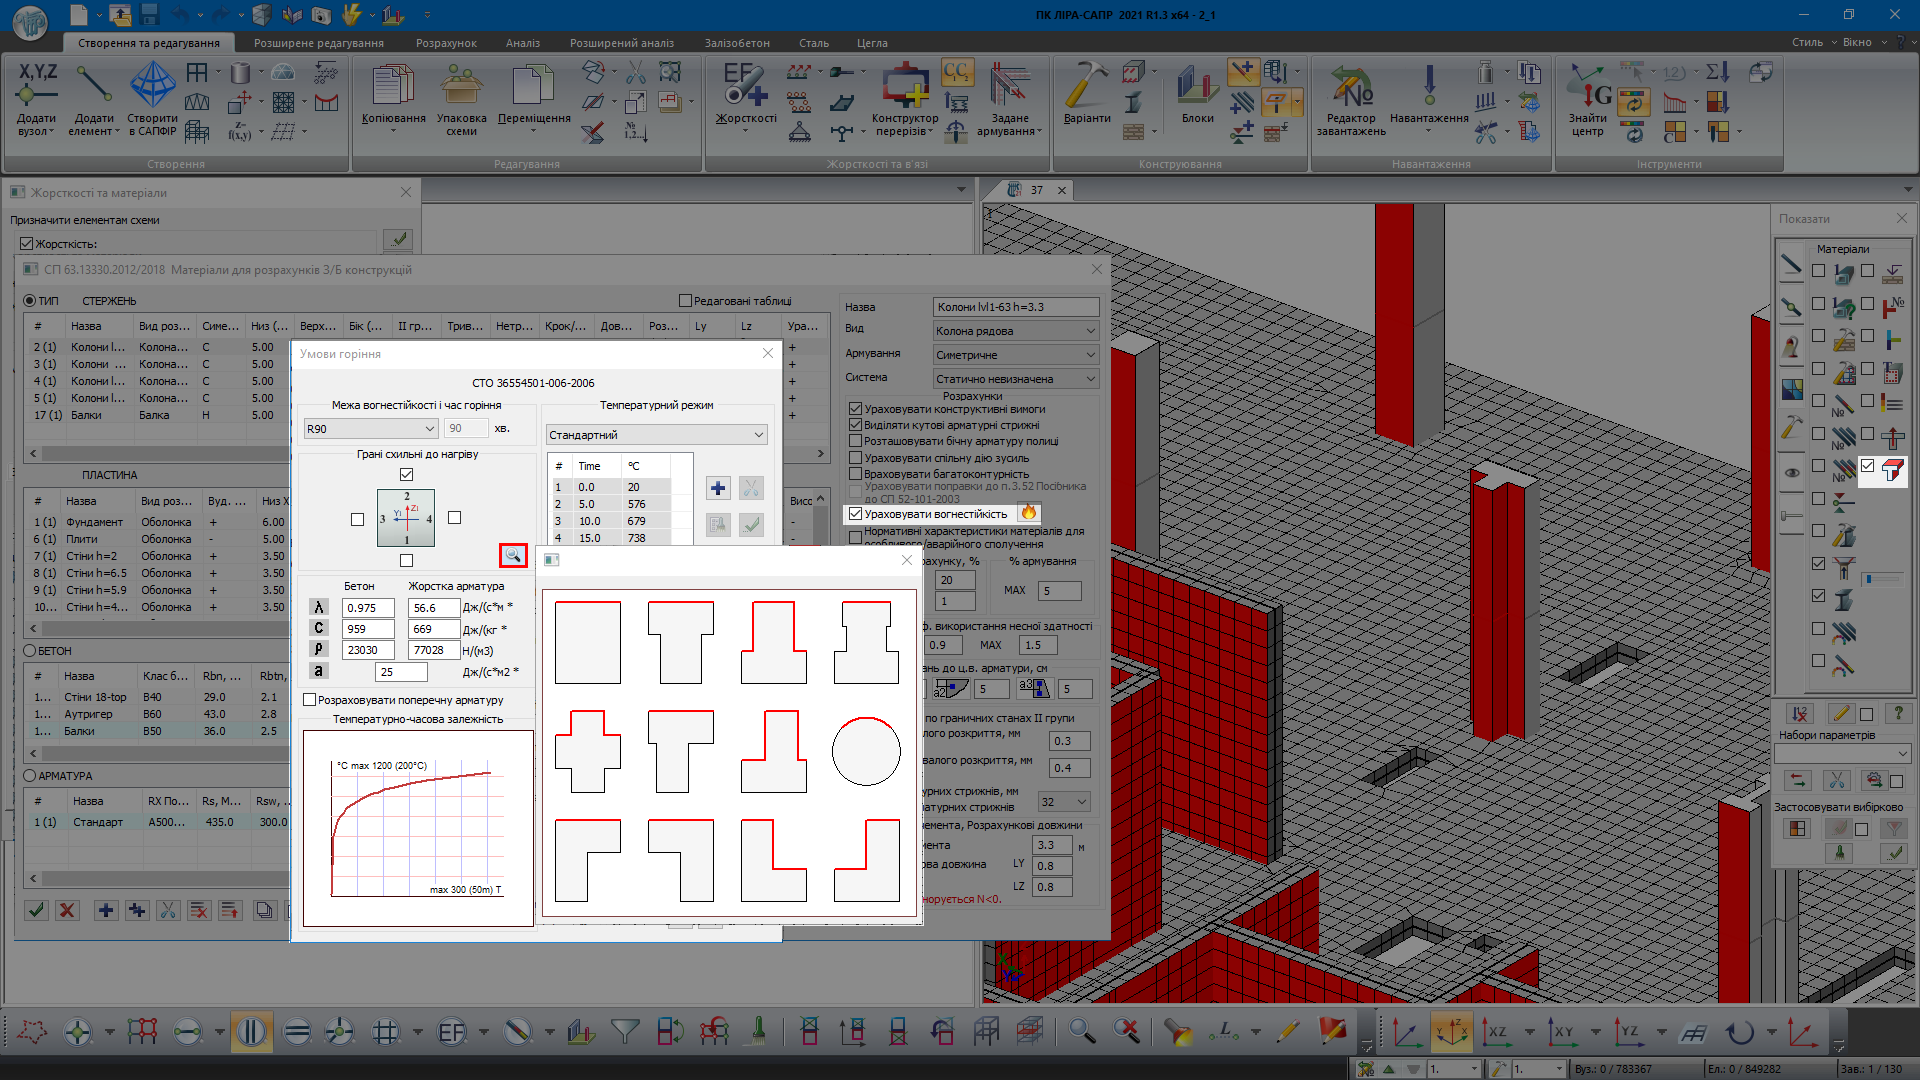Click the magnifier icon for section shapes
This screenshot has height=1080, width=1920.
(513, 555)
